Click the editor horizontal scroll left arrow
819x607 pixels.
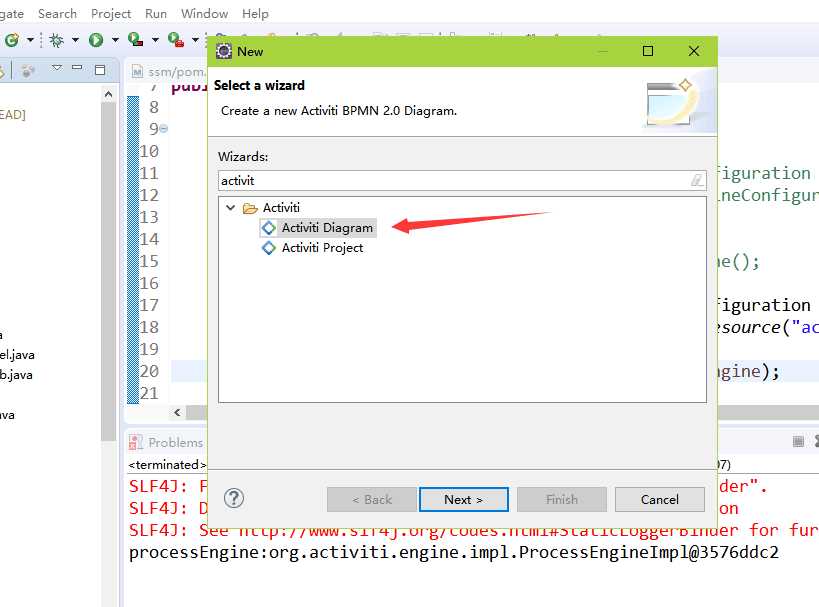tap(178, 413)
